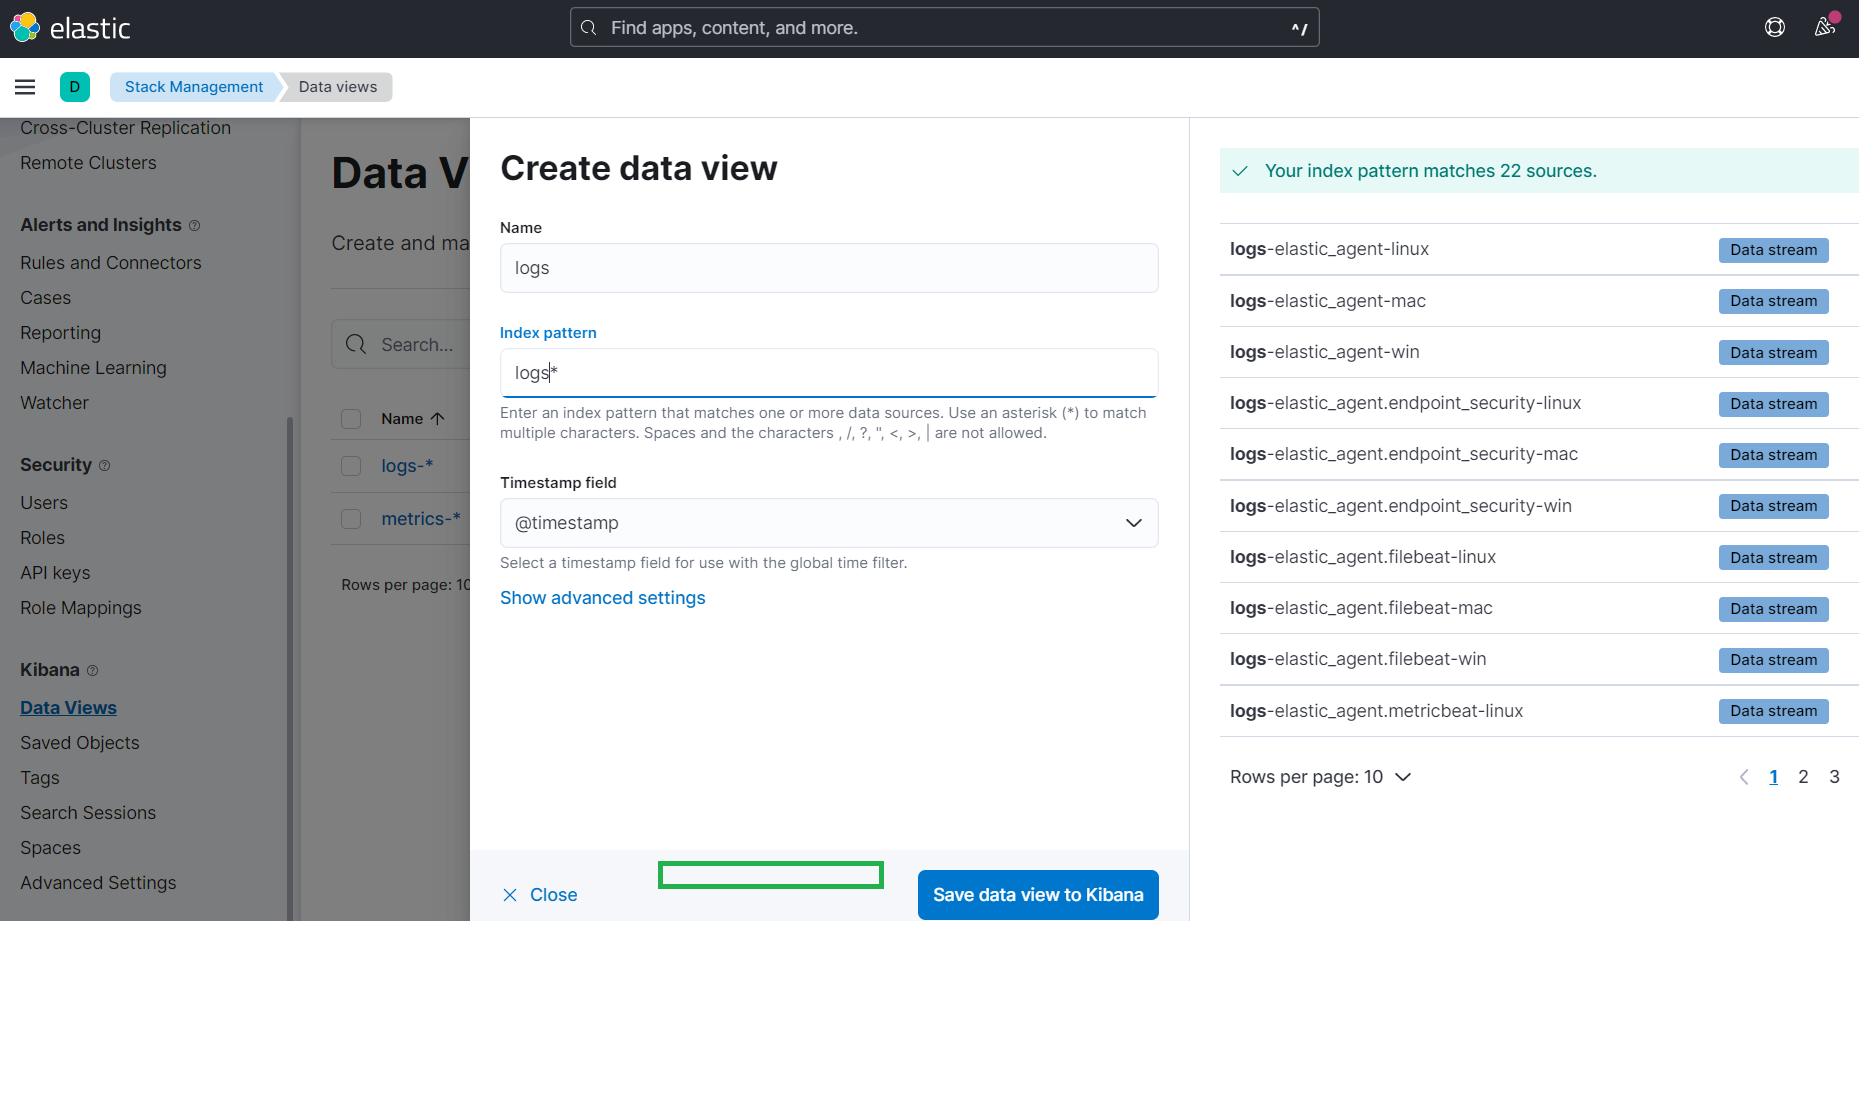
Task: Select logs-elastic_agent-linux source row
Action: (1539, 250)
